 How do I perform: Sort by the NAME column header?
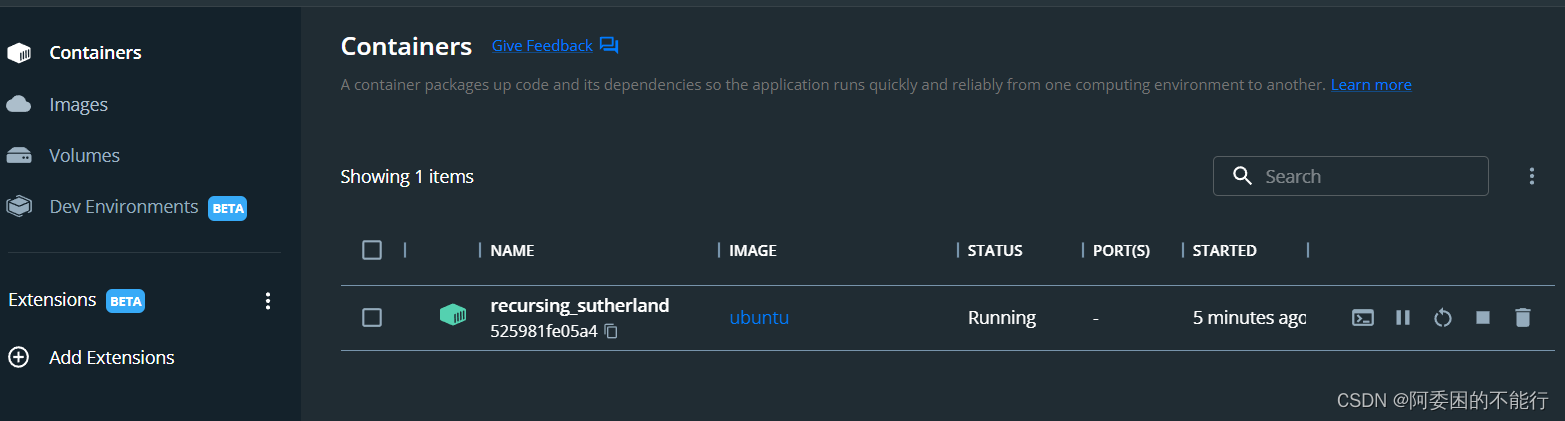click(512, 250)
